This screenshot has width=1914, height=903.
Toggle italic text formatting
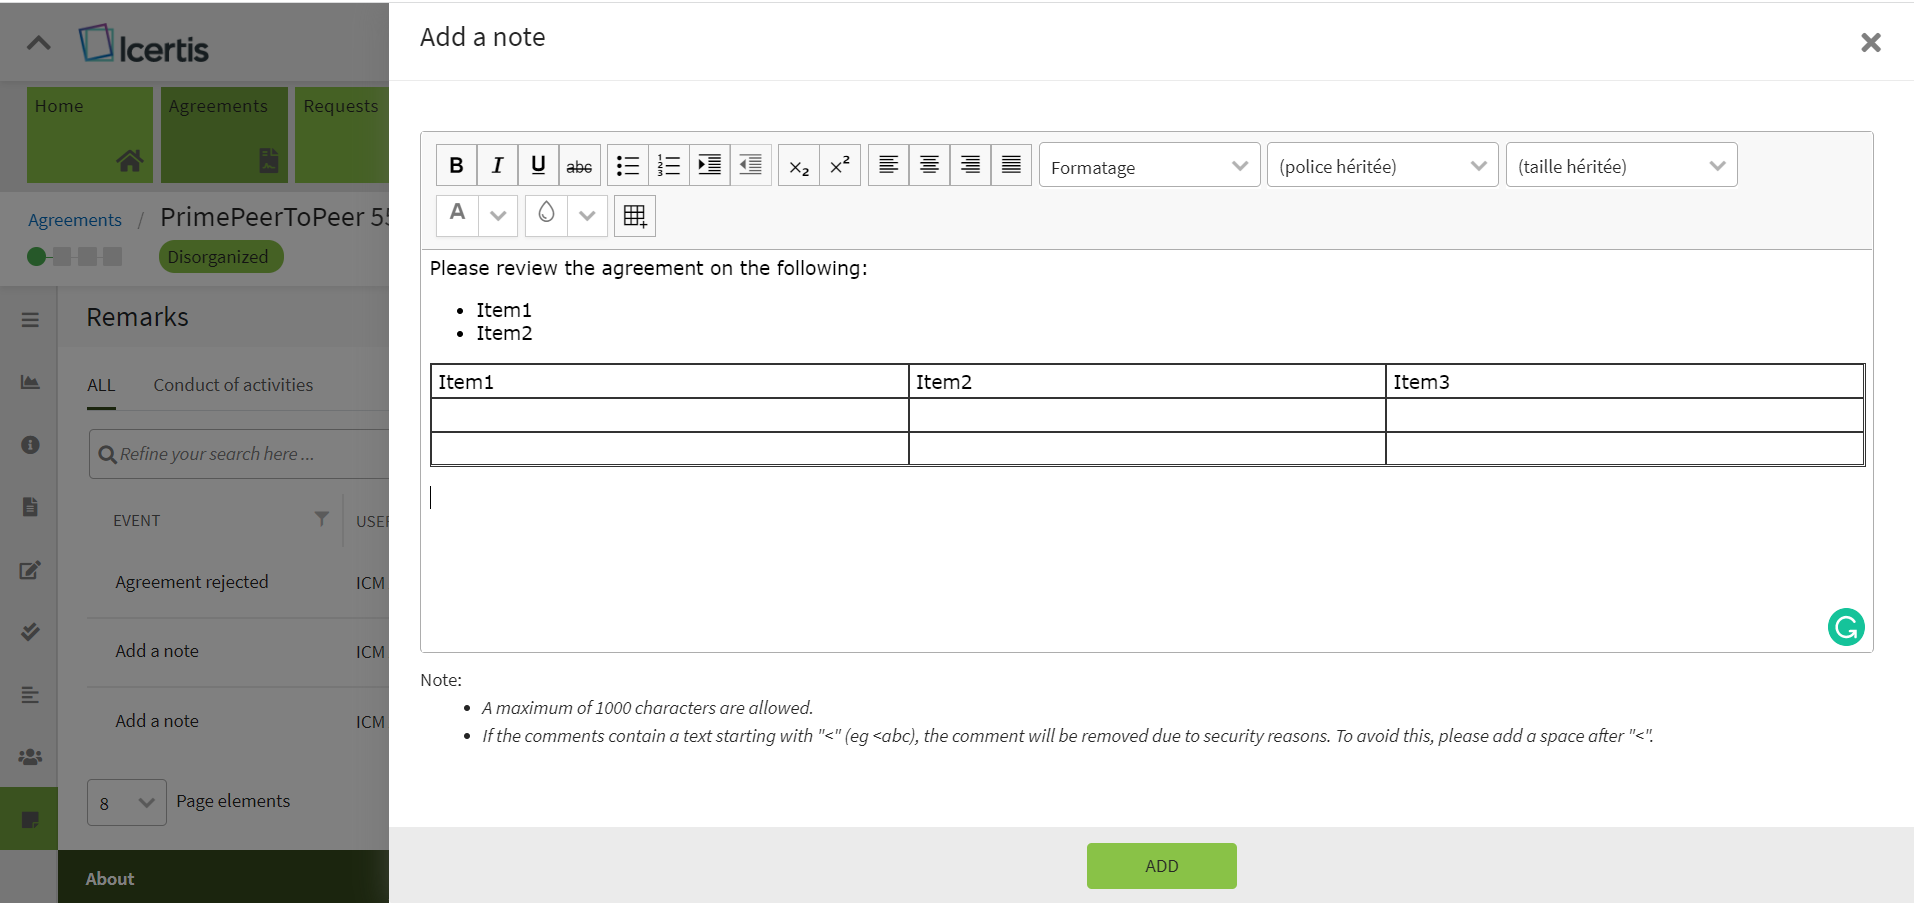point(497,165)
